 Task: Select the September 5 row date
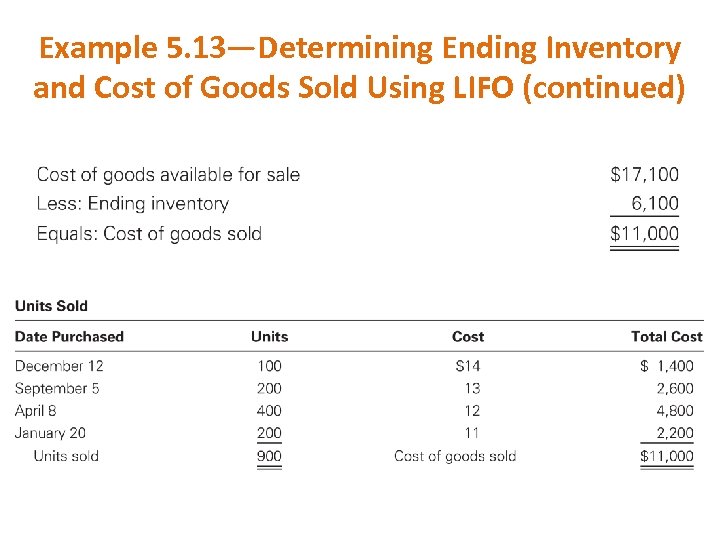[x=57, y=388]
